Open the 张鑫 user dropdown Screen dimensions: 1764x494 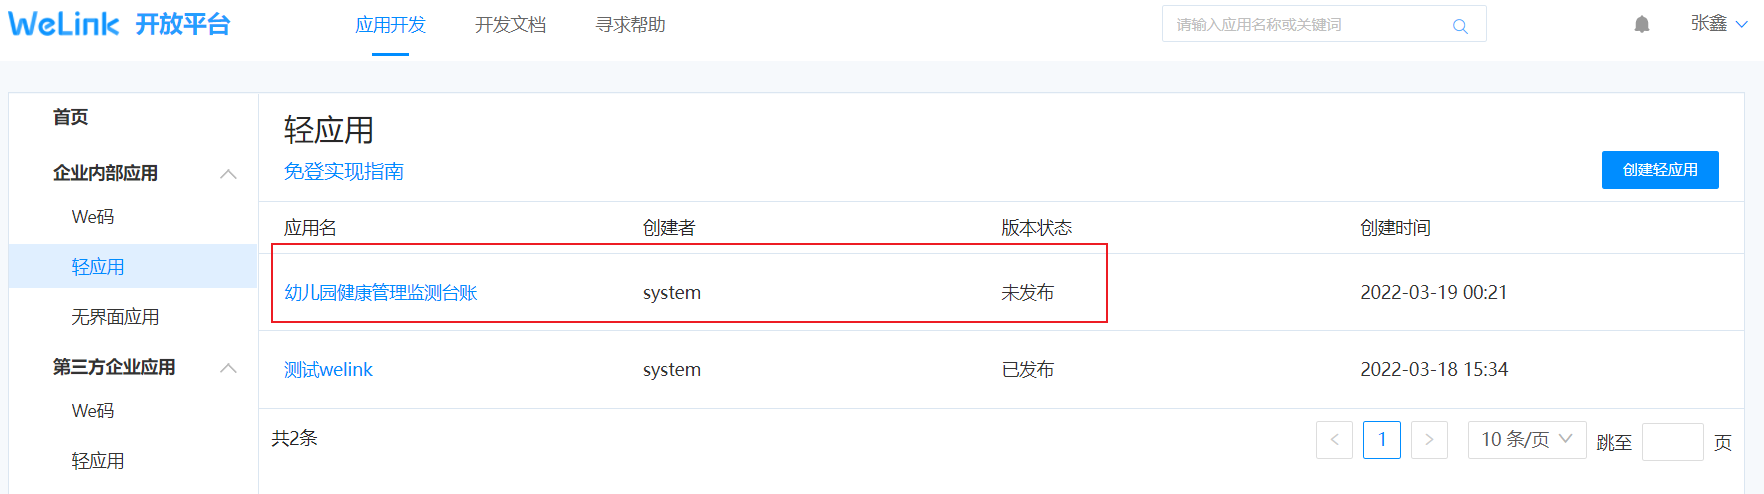1719,24
